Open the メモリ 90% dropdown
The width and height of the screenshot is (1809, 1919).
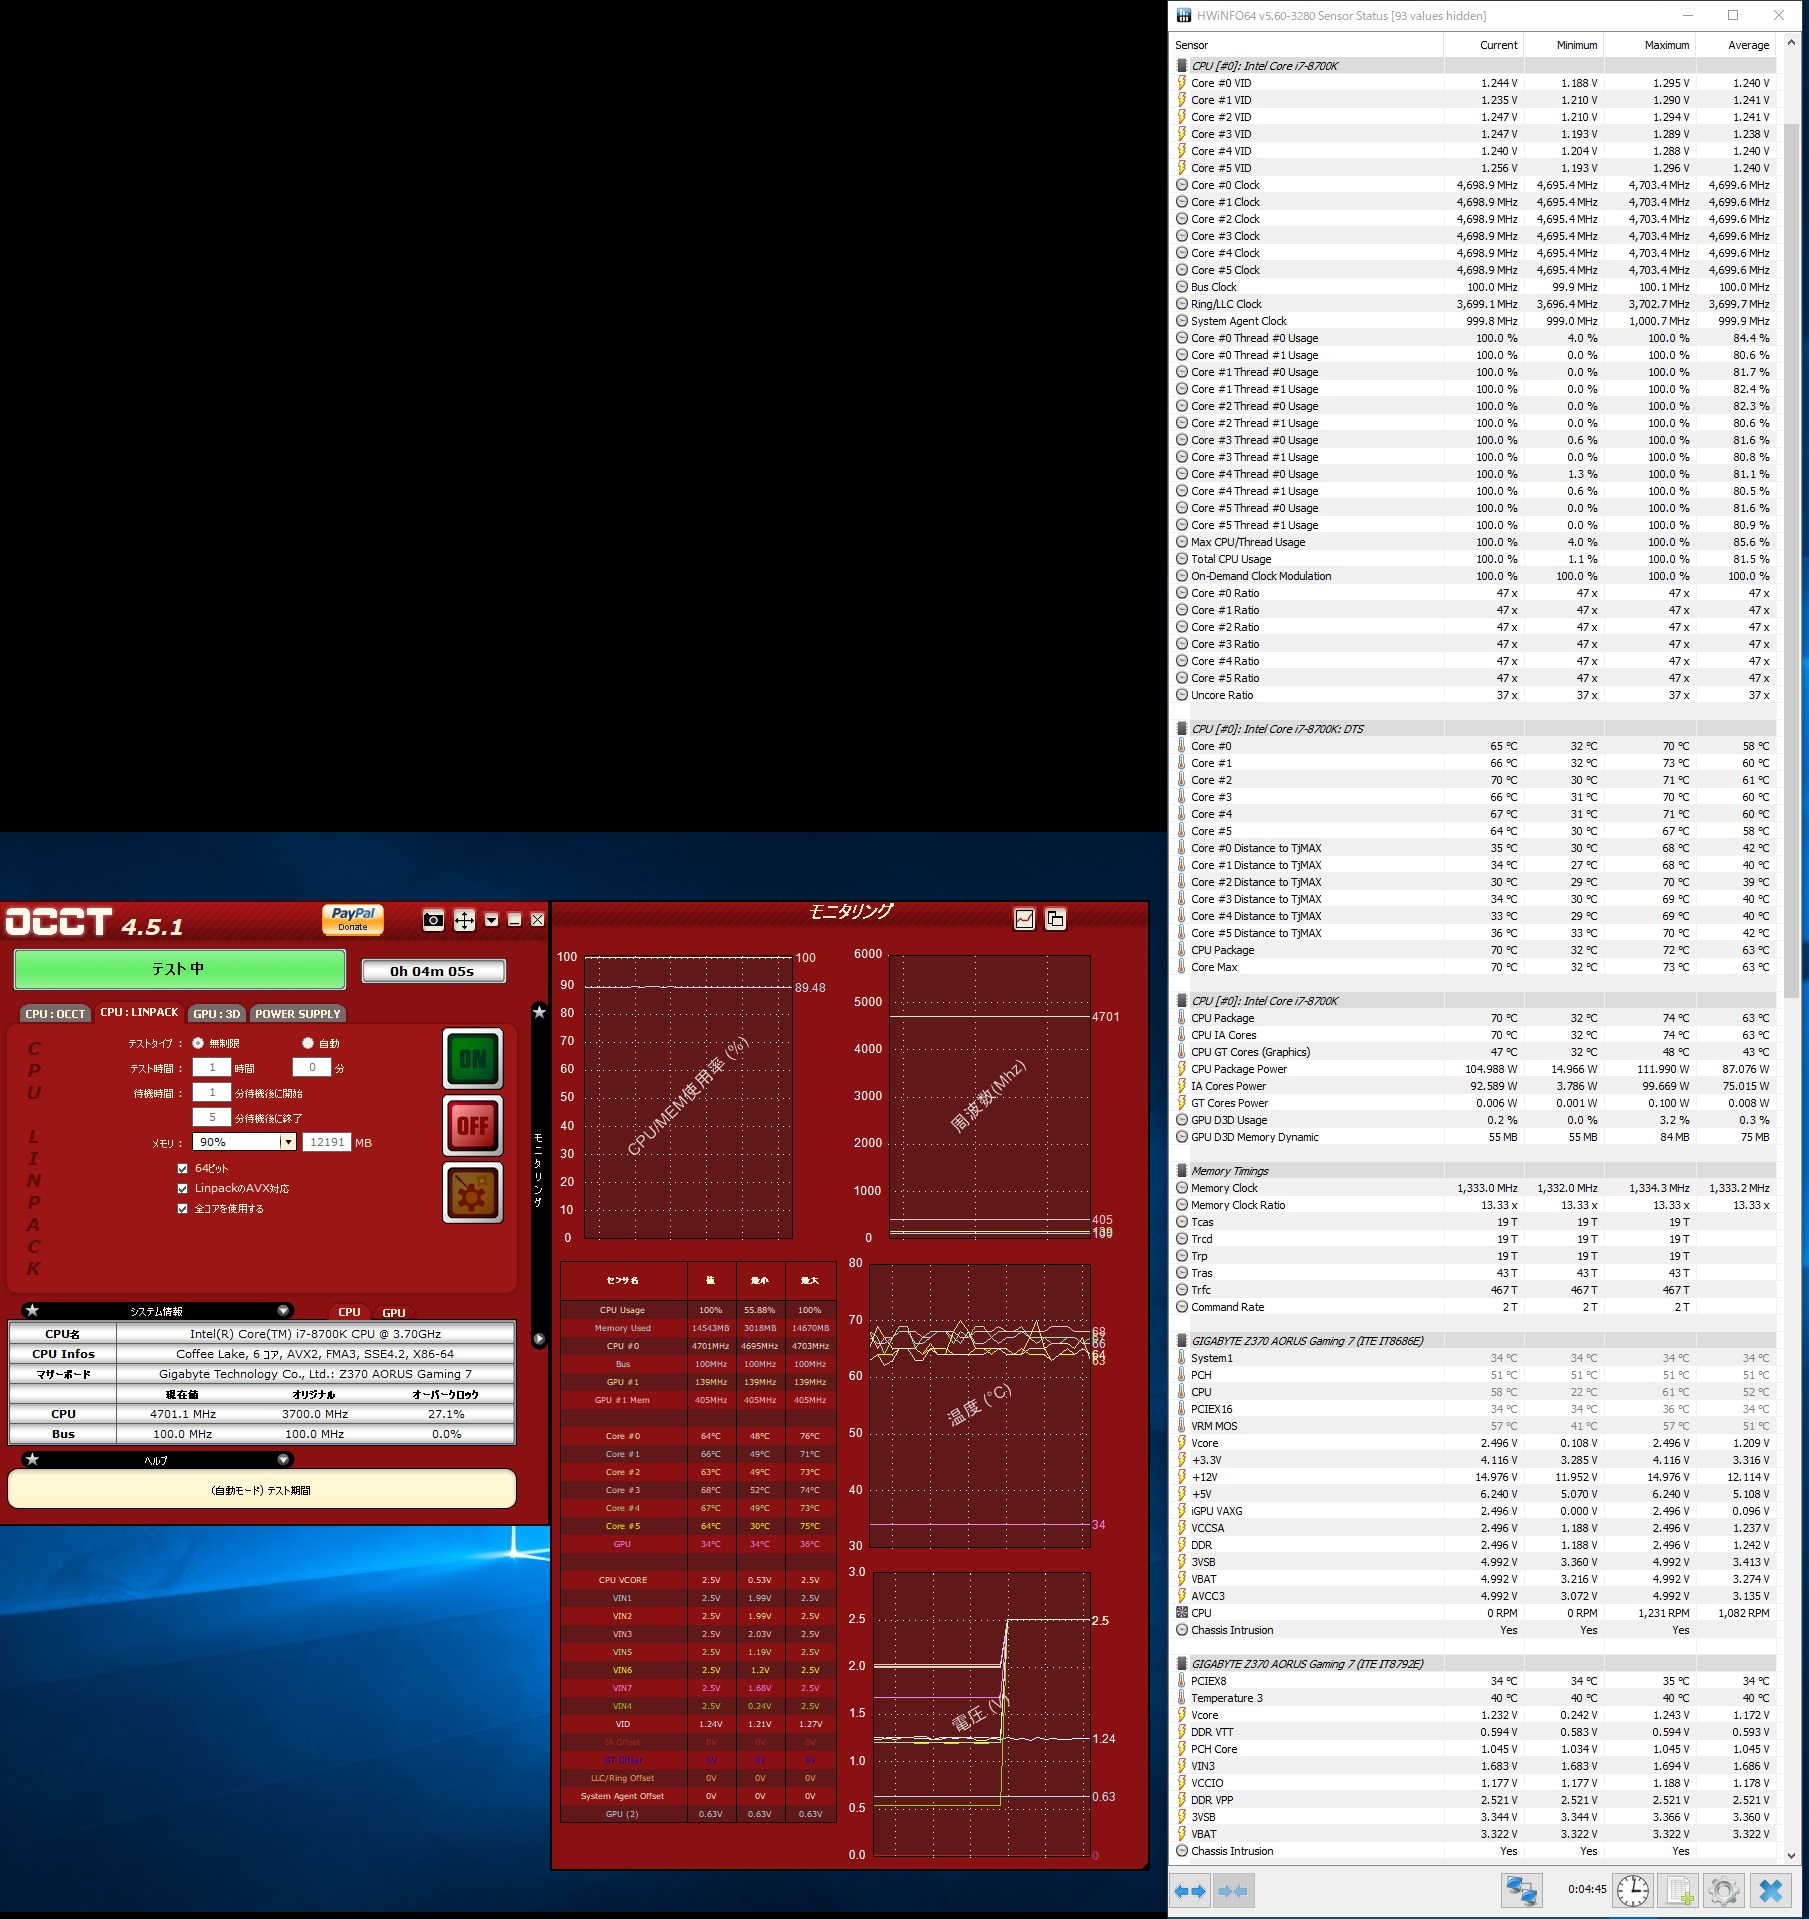pyautogui.click(x=288, y=1142)
